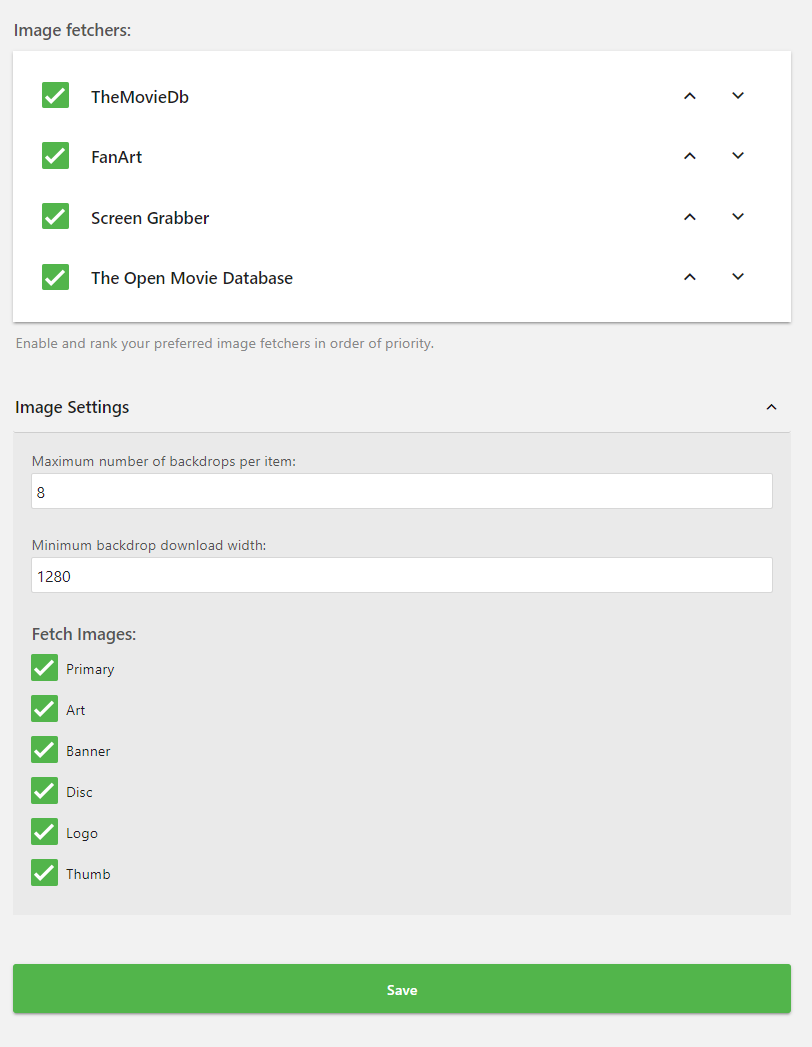Move TheMovieDb fetcher down
Screen dimensions: 812x1047
pyautogui.click(x=738, y=96)
